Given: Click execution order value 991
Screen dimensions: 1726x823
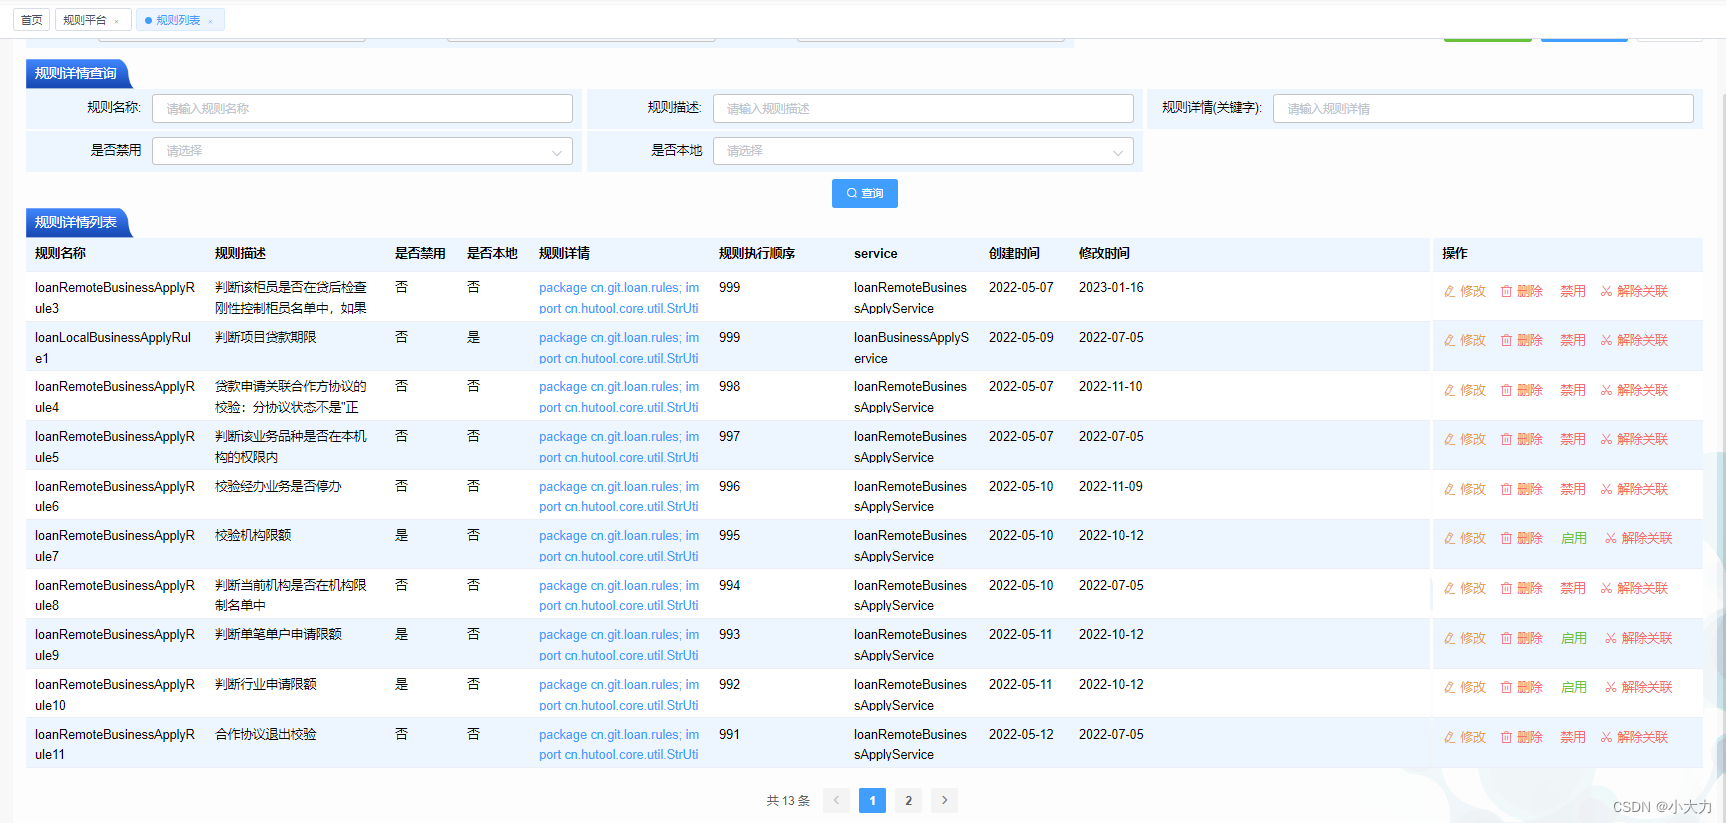Looking at the screenshot, I should click(730, 734).
